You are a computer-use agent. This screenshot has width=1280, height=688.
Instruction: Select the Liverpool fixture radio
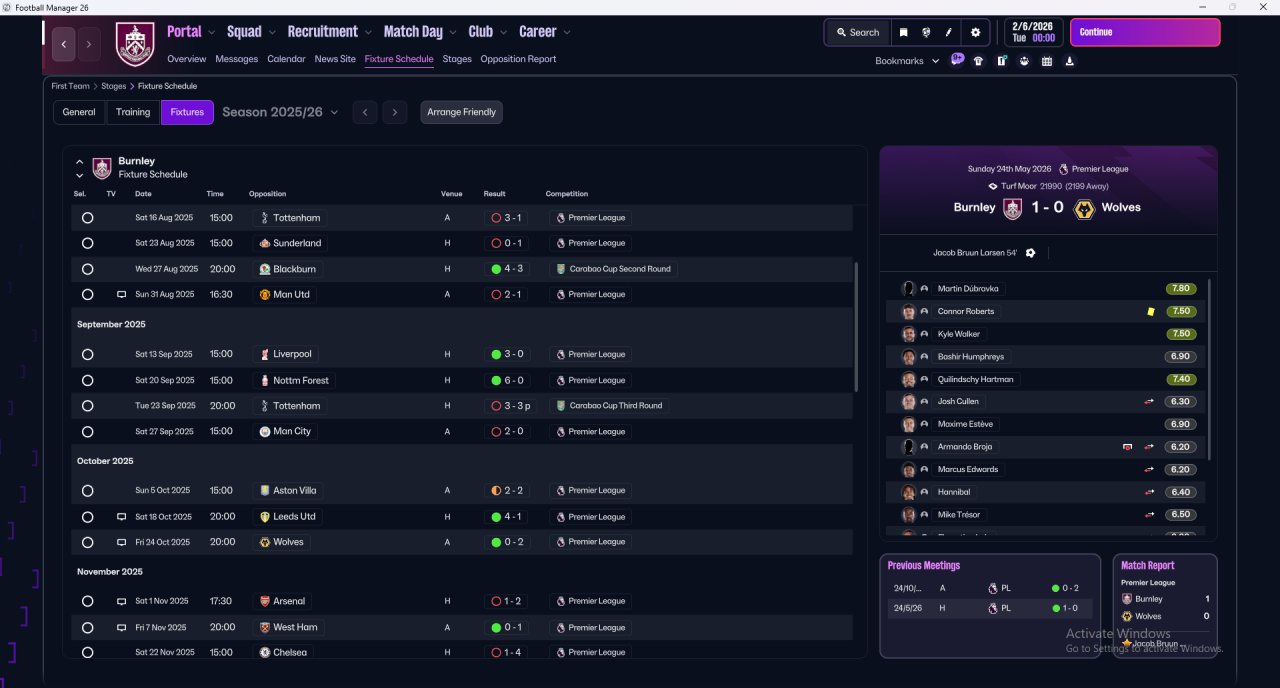pyautogui.click(x=87, y=354)
